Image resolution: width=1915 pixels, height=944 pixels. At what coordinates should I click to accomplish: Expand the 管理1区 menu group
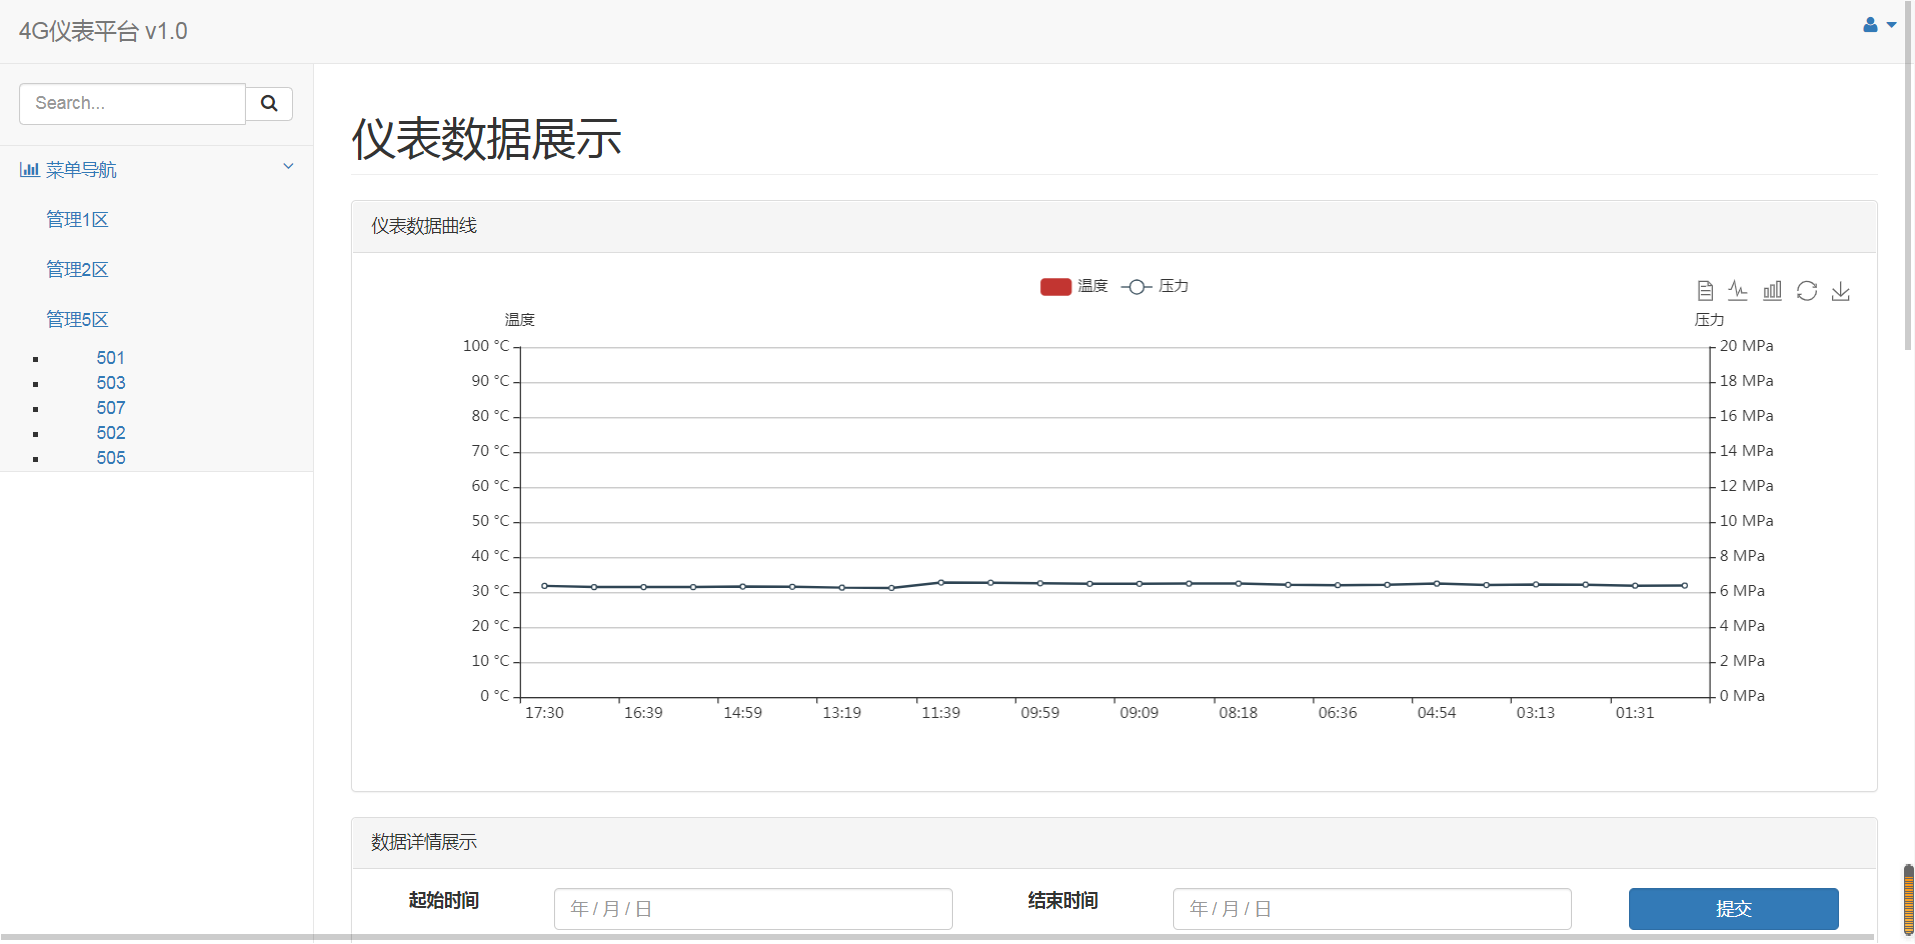pyautogui.click(x=77, y=220)
